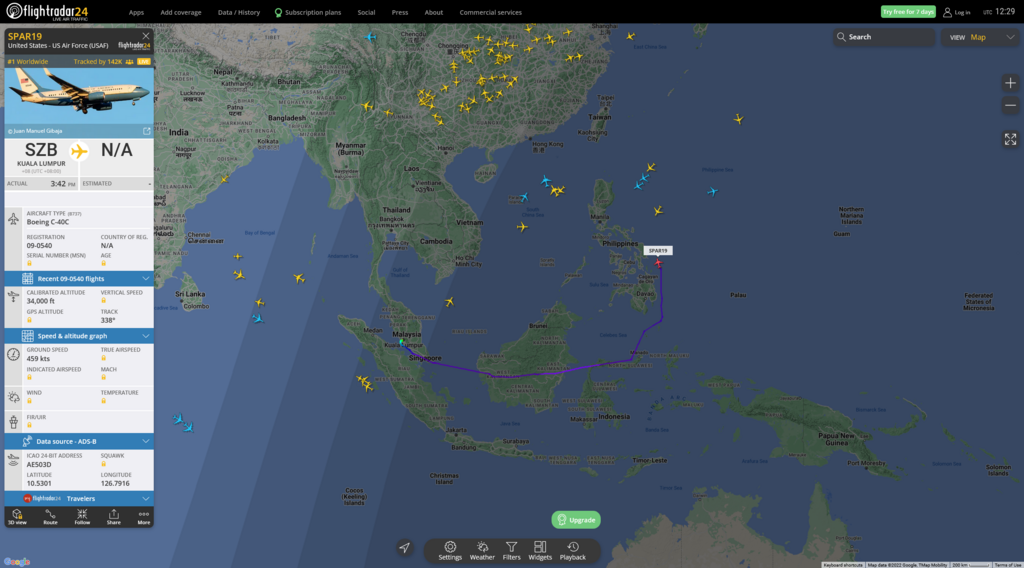
Task: Open the Social menu
Action: point(366,12)
